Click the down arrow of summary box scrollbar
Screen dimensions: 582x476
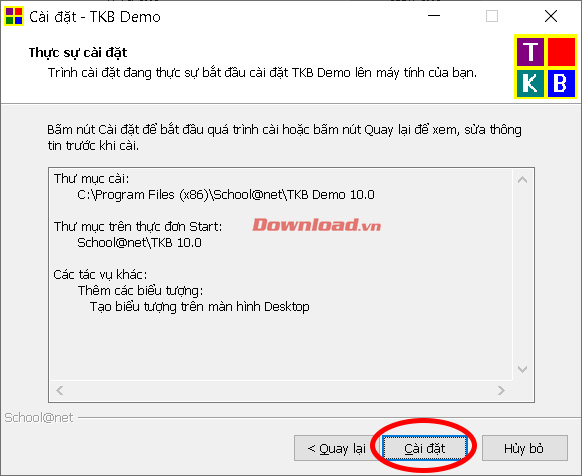tap(523, 369)
